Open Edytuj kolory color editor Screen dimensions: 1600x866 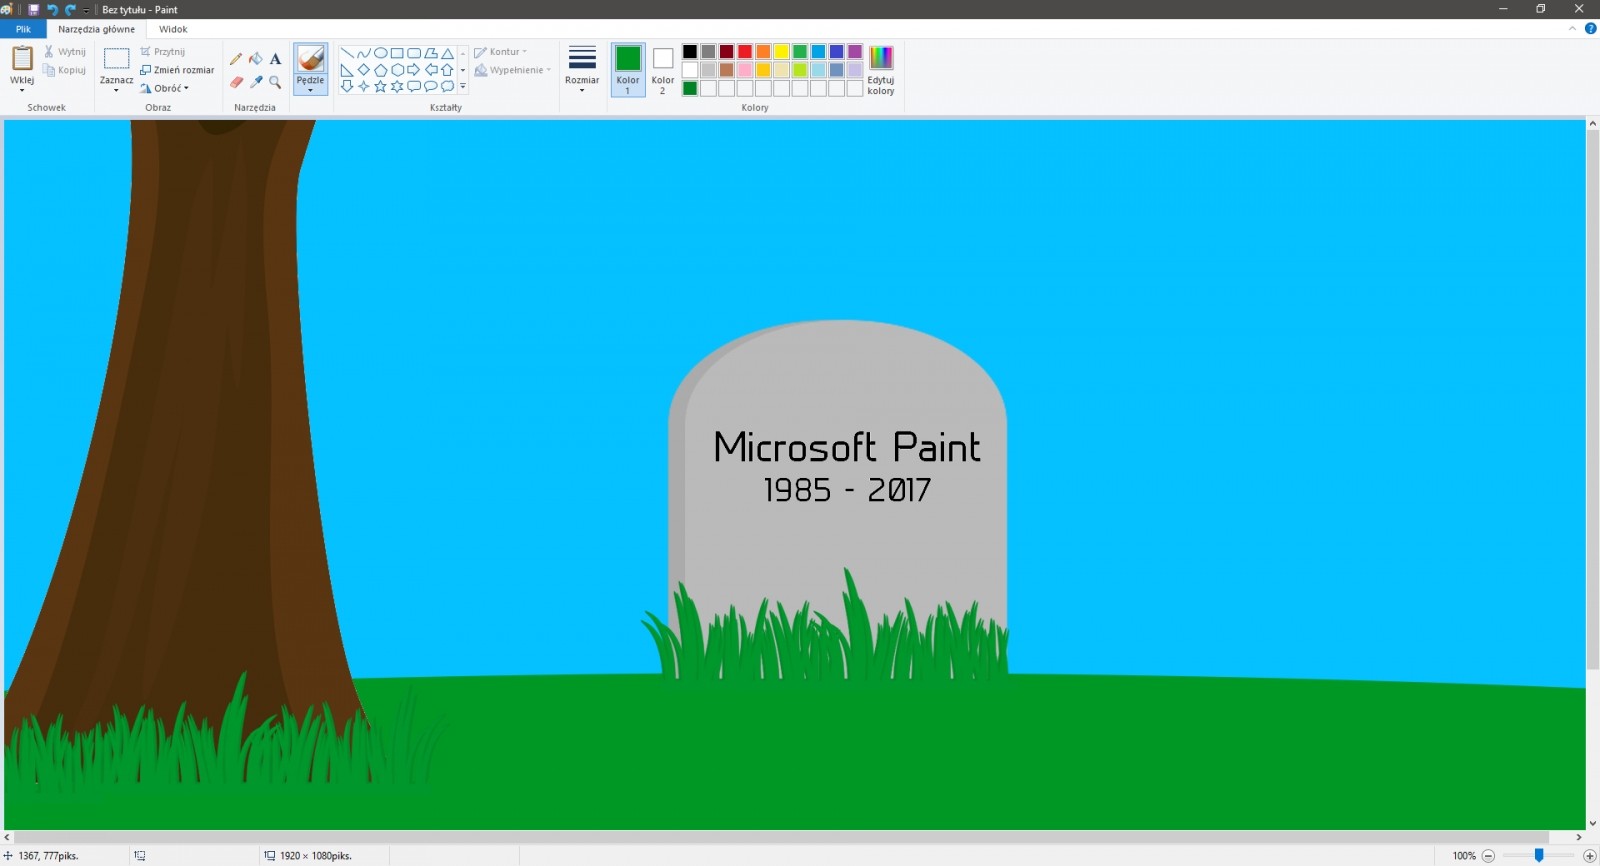[881, 70]
